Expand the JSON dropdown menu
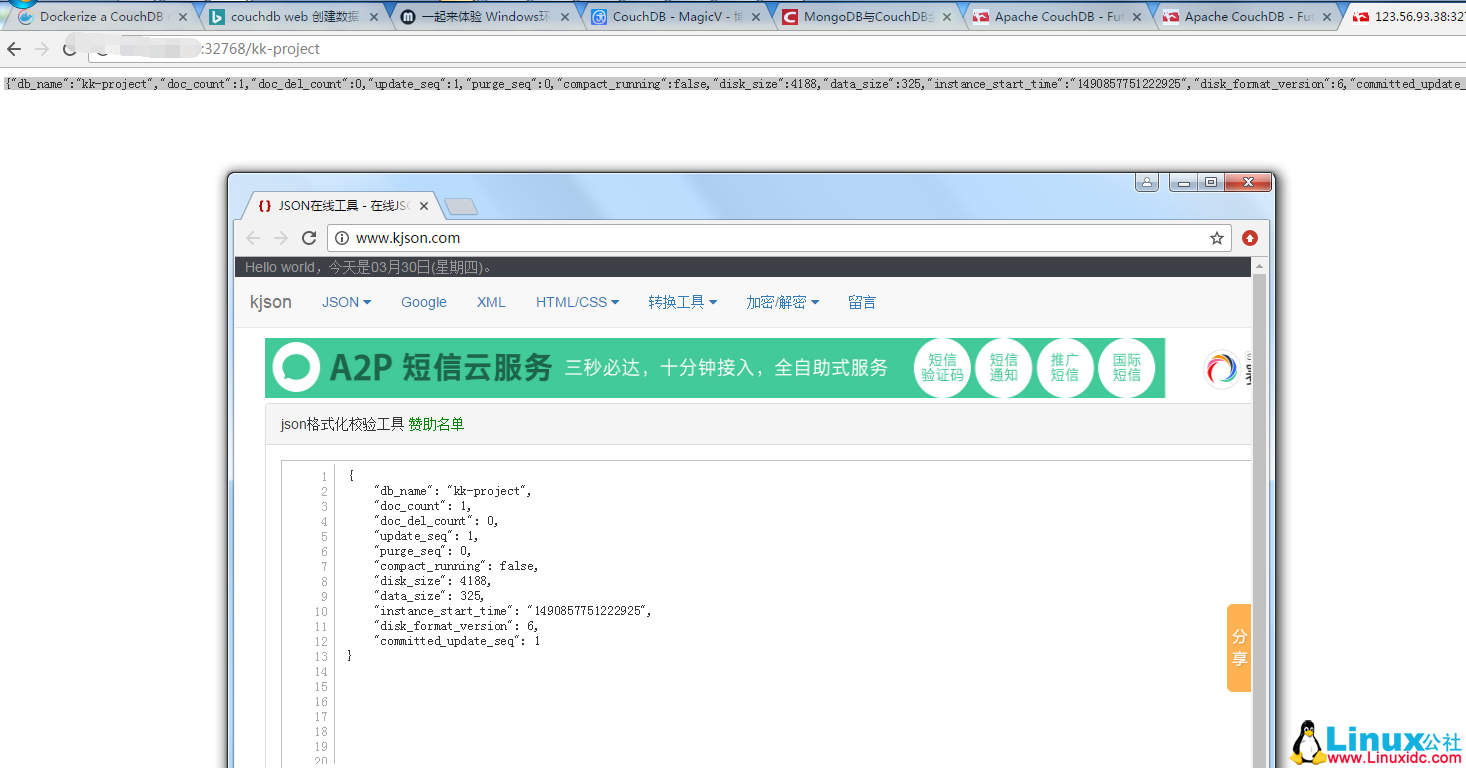 (345, 302)
